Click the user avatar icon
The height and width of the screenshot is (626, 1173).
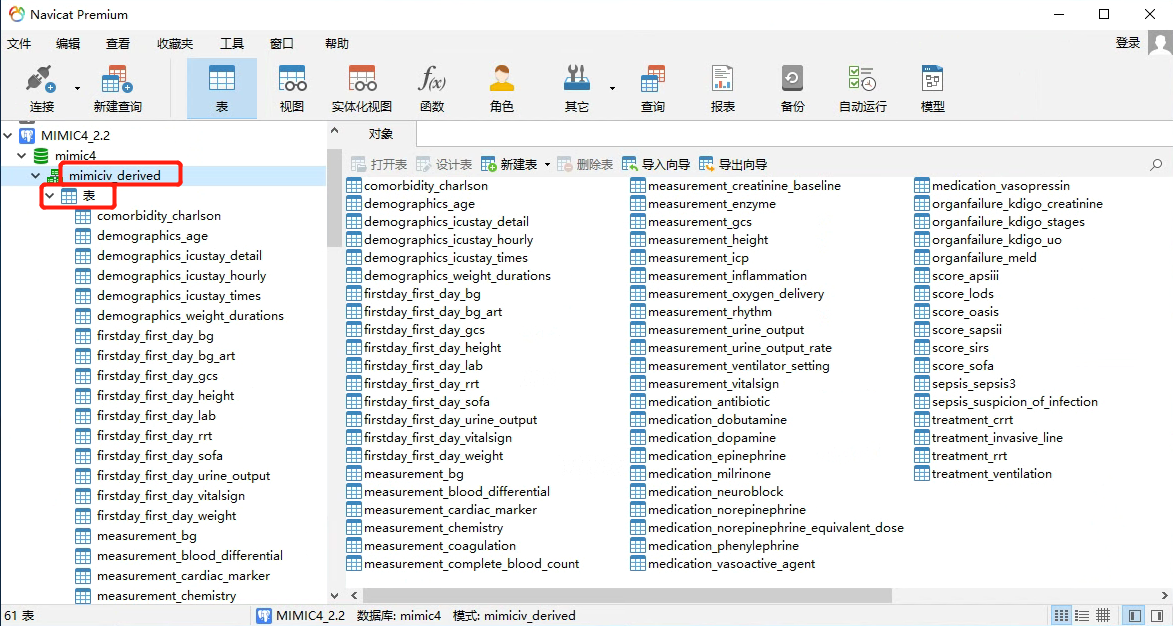pos(1160,43)
